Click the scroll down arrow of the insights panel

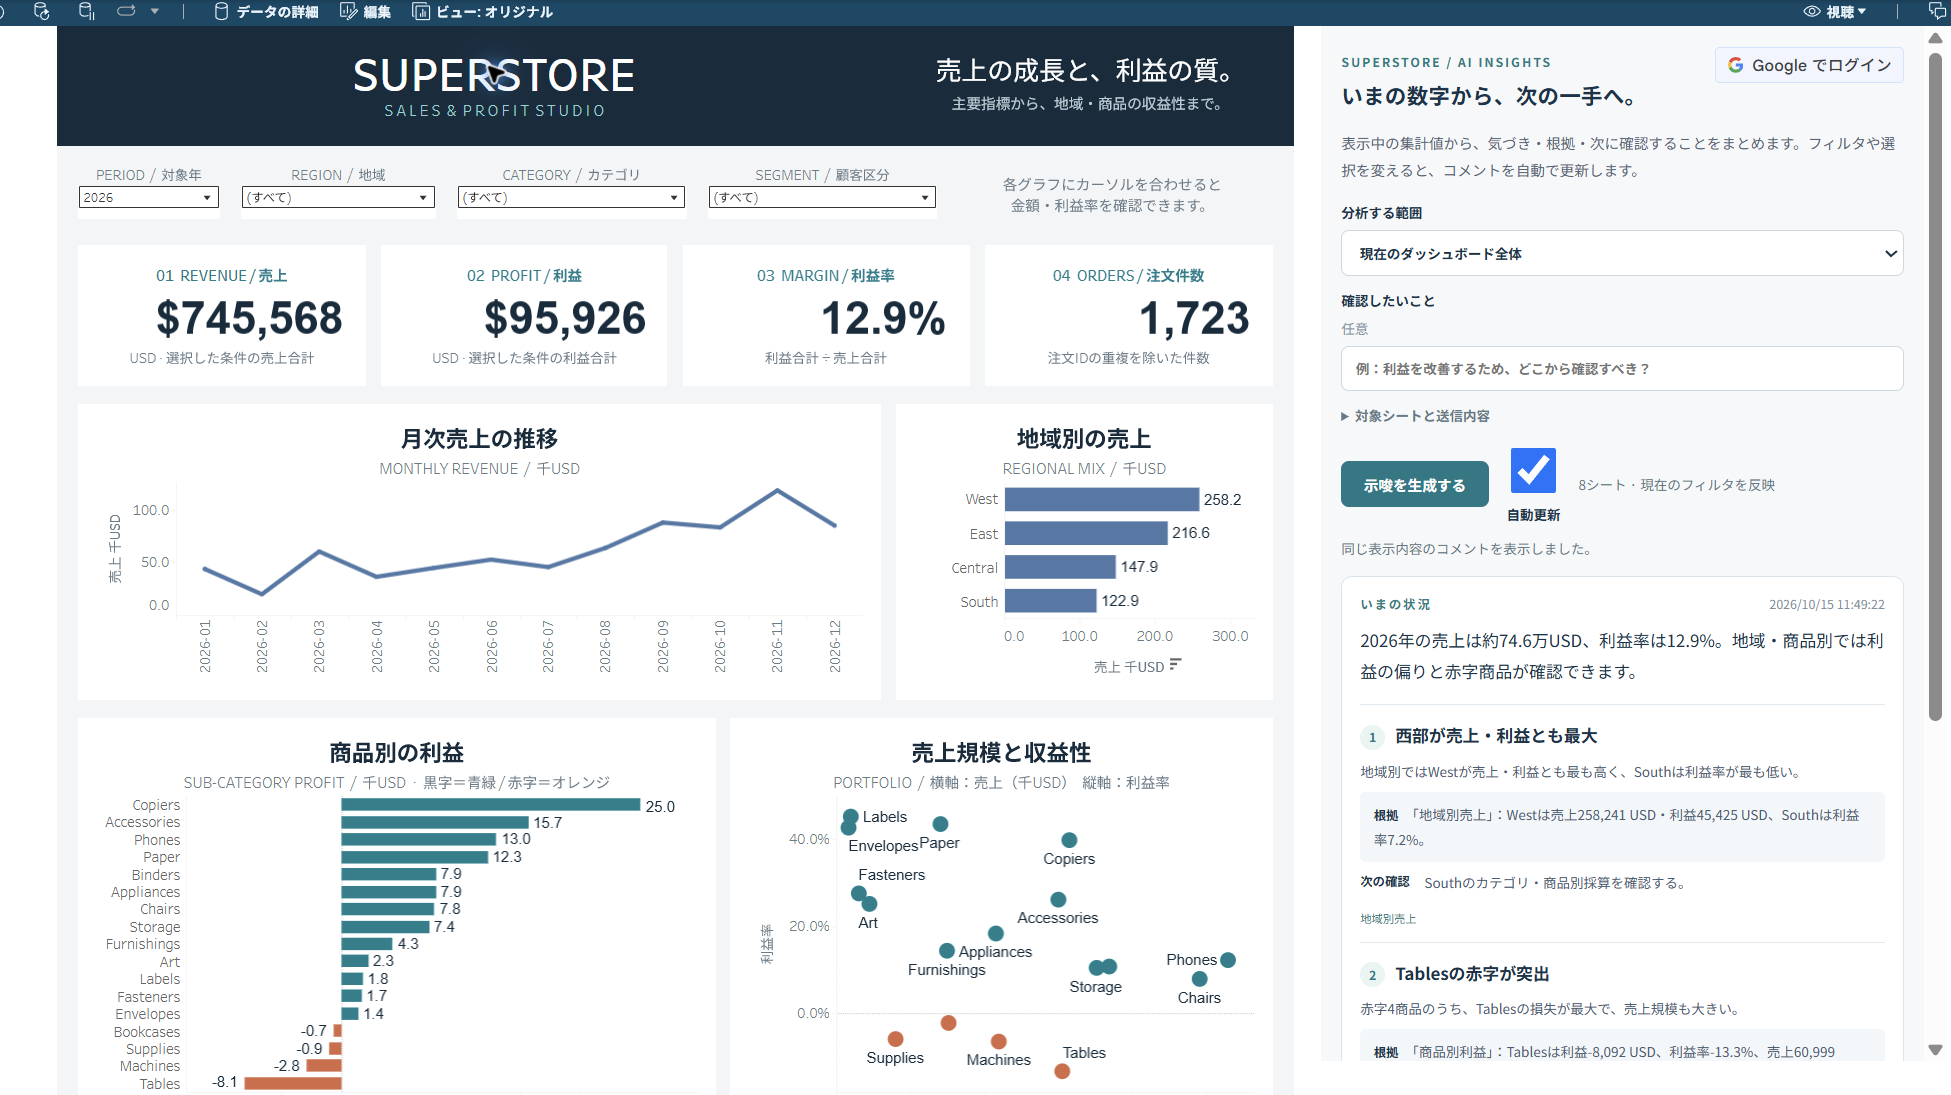pos(1935,1050)
